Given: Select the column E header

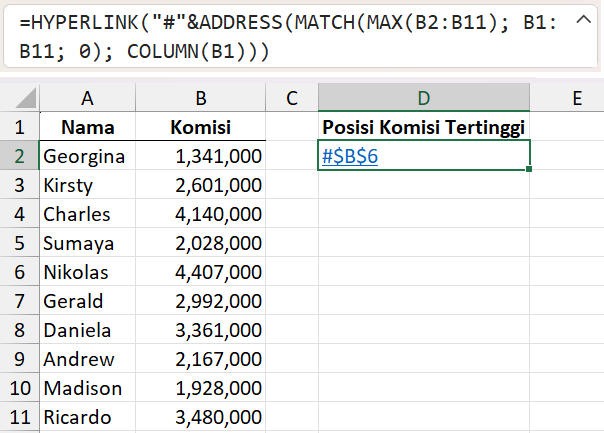Looking at the screenshot, I should click(577, 98).
